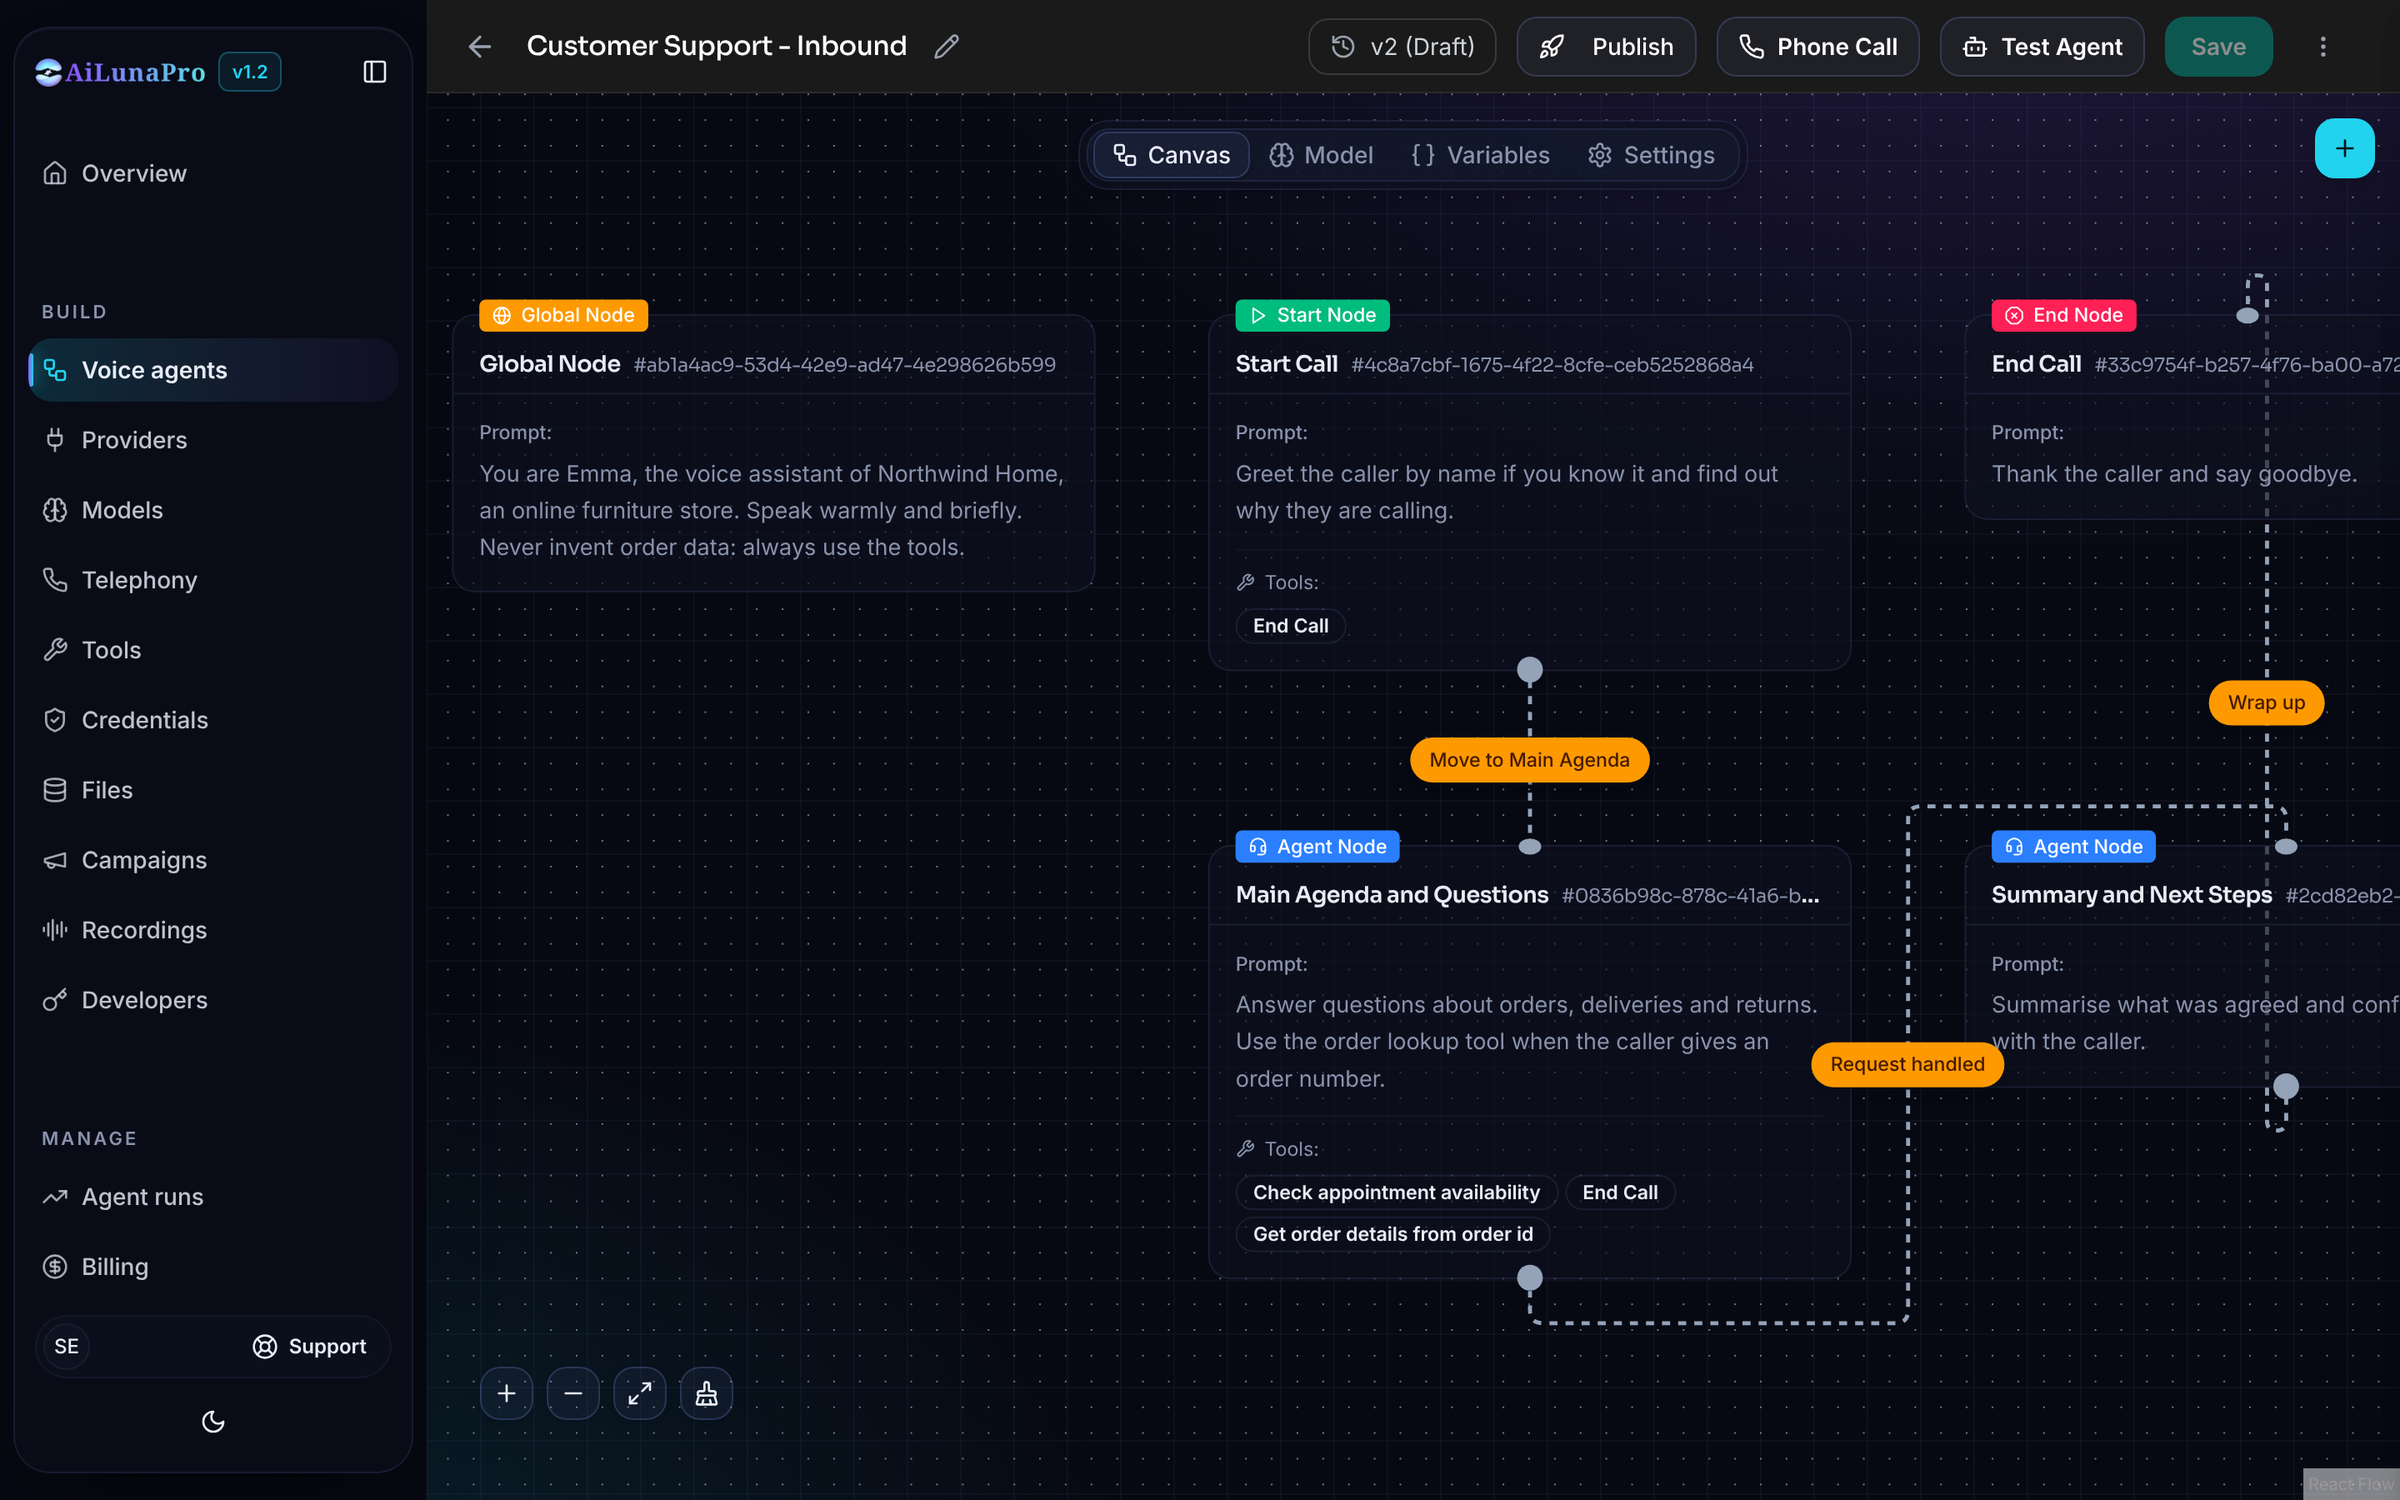Image resolution: width=2400 pixels, height=1500 pixels.
Task: Select the Request handled edge label
Action: click(x=1907, y=1064)
